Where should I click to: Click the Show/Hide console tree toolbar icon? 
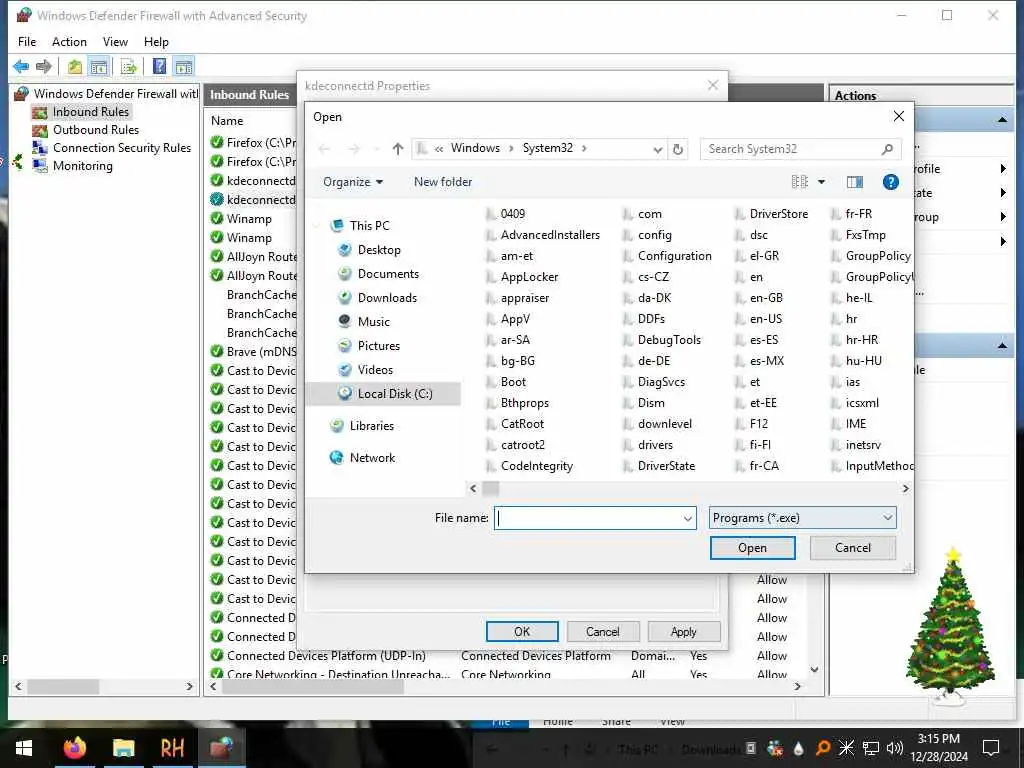click(x=99, y=66)
